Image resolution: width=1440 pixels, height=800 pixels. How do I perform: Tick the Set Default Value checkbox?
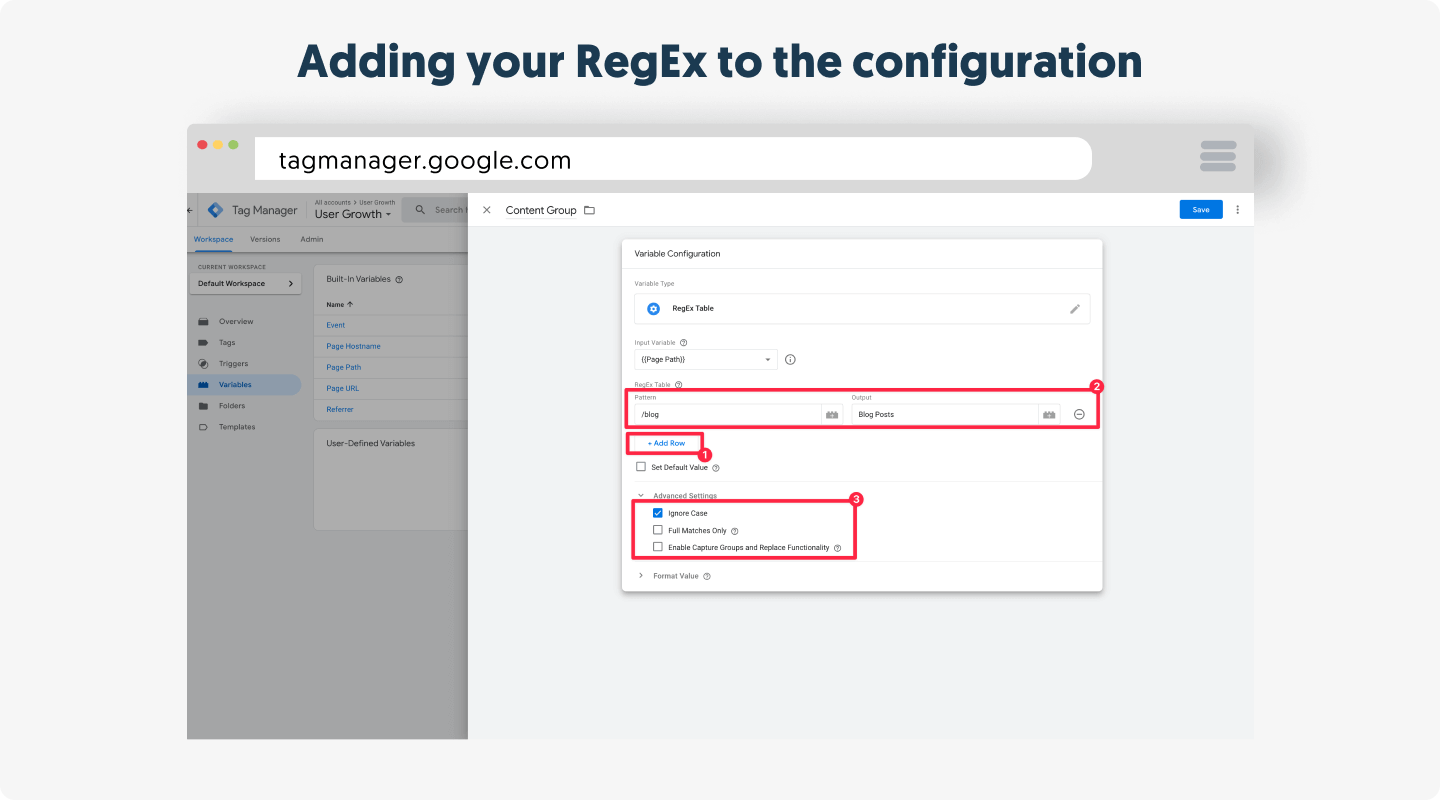tap(641, 467)
